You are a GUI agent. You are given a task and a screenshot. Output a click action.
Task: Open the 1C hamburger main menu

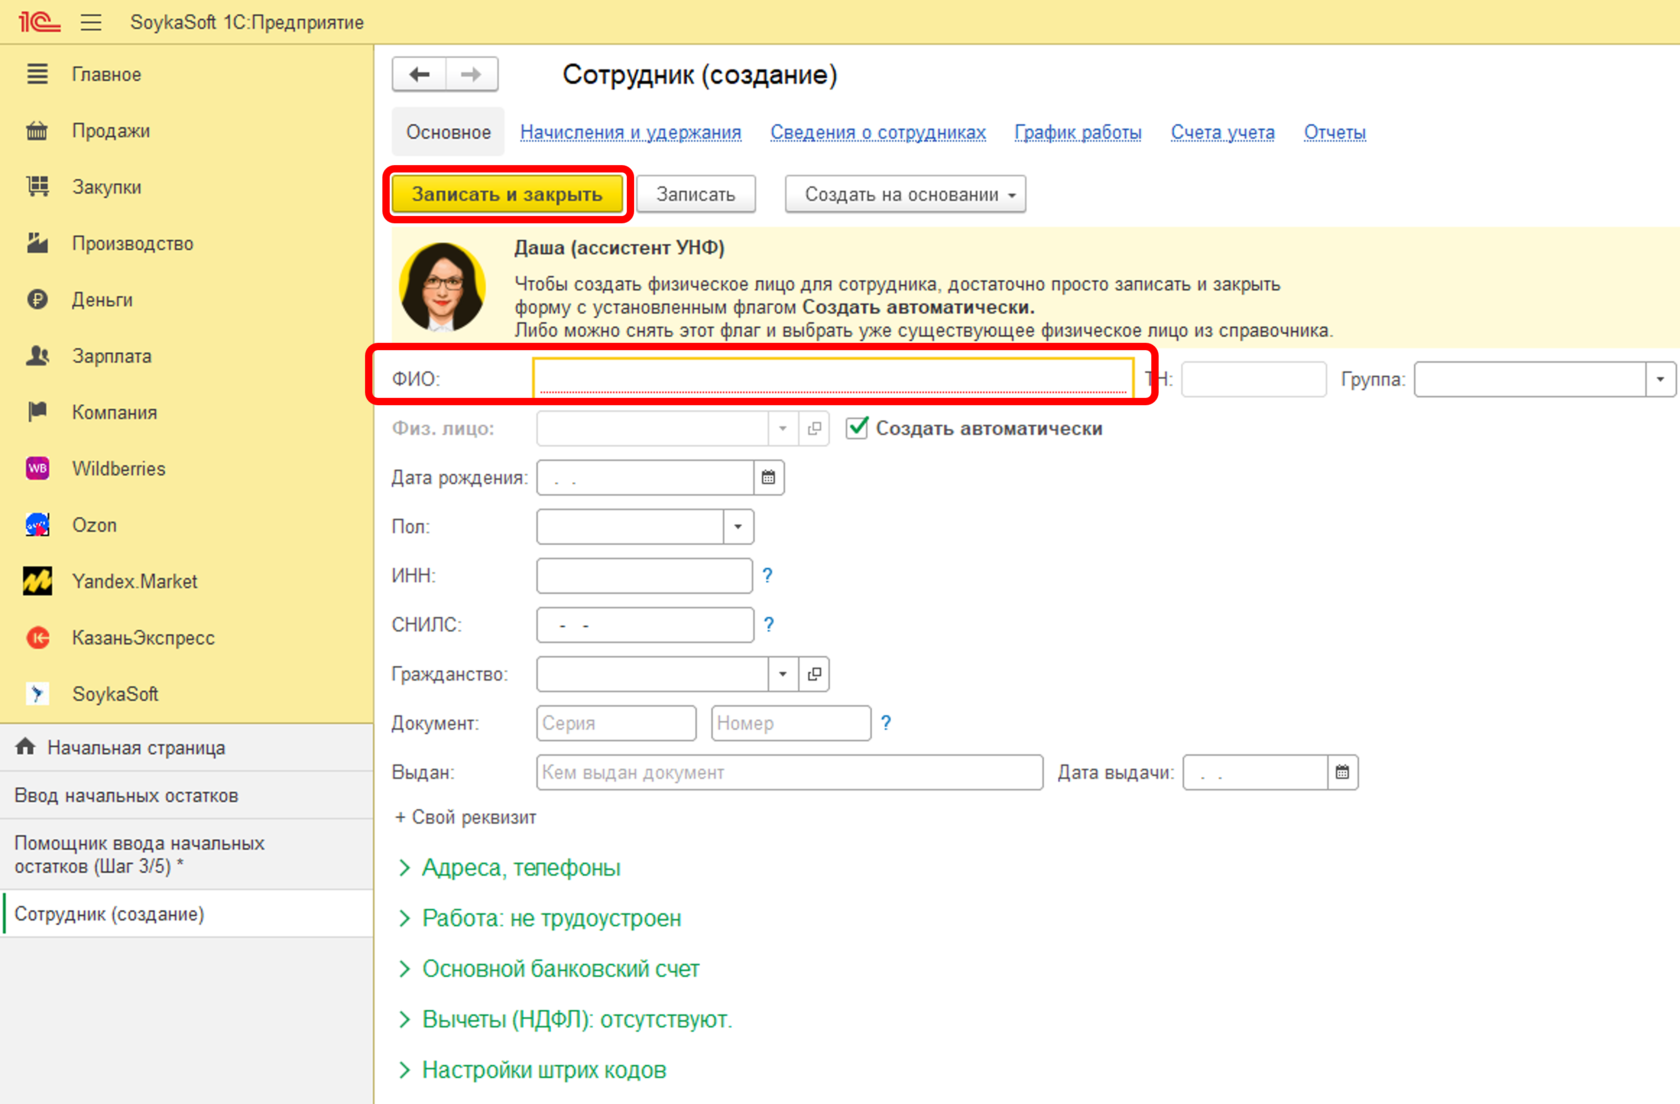tap(91, 22)
